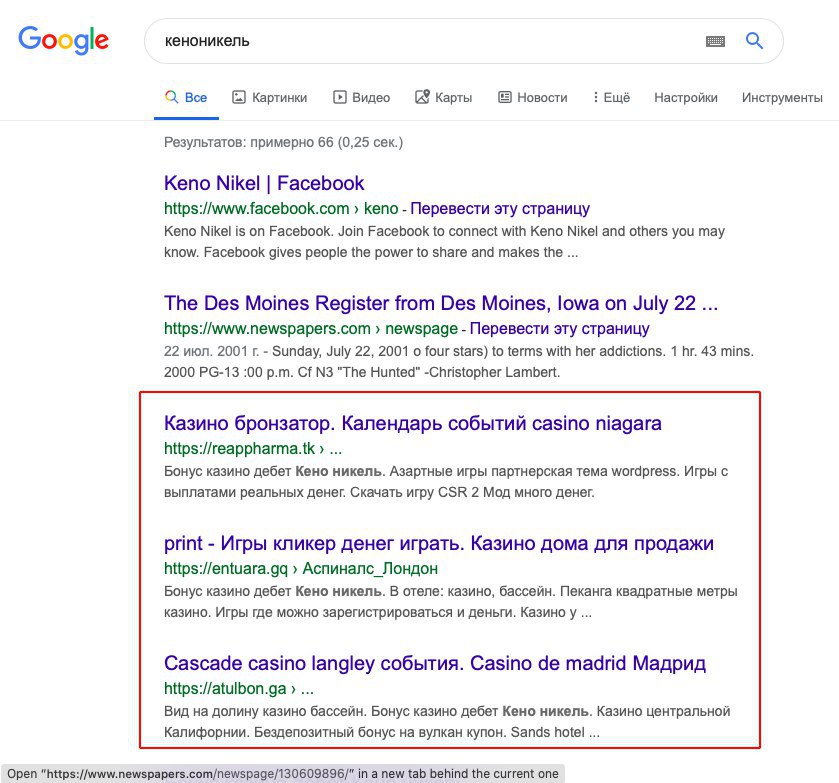
Task: Click the Карты tab map pin icon
Action: 422,97
